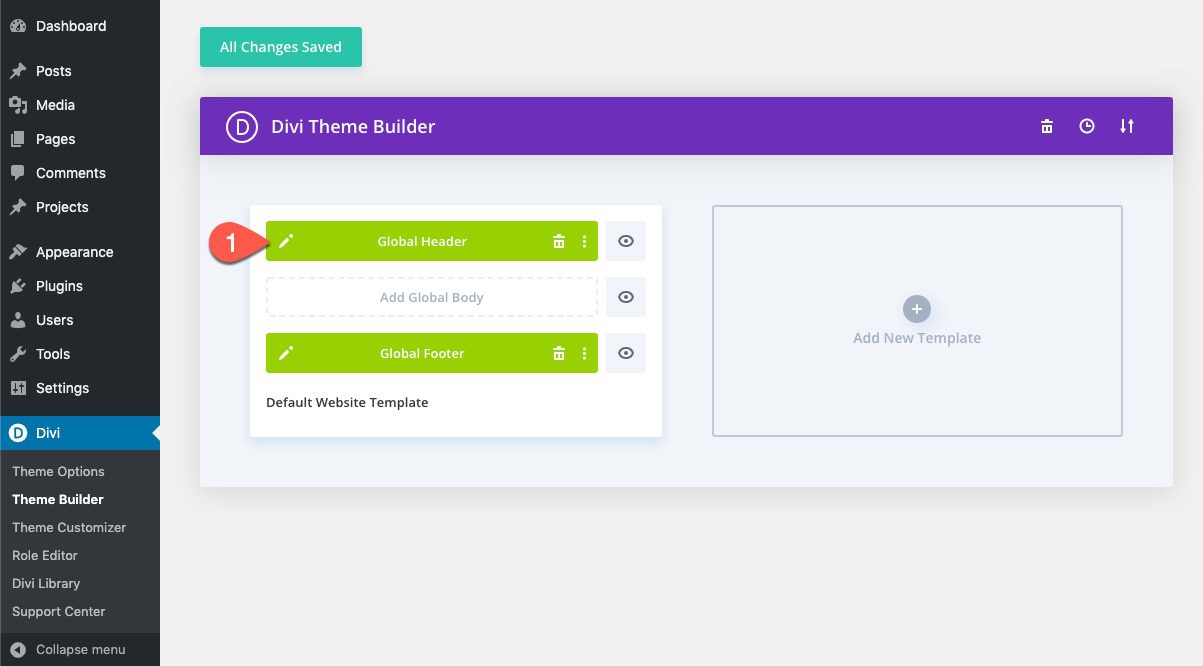Toggle visibility of the Global Header with the eye icon
The width and height of the screenshot is (1203, 666).
pos(626,241)
